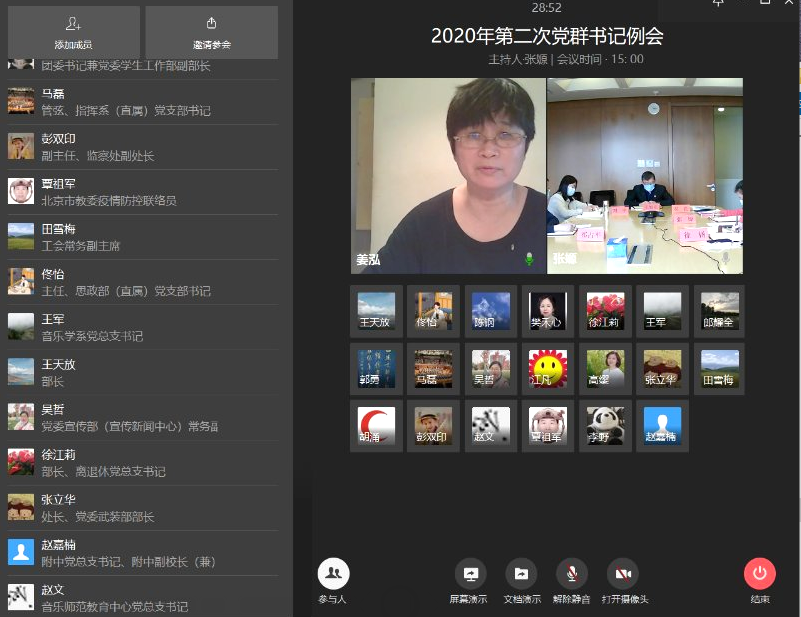Click 彭双印's tile in participant grid
This screenshot has width=801, height=617.
(x=433, y=426)
